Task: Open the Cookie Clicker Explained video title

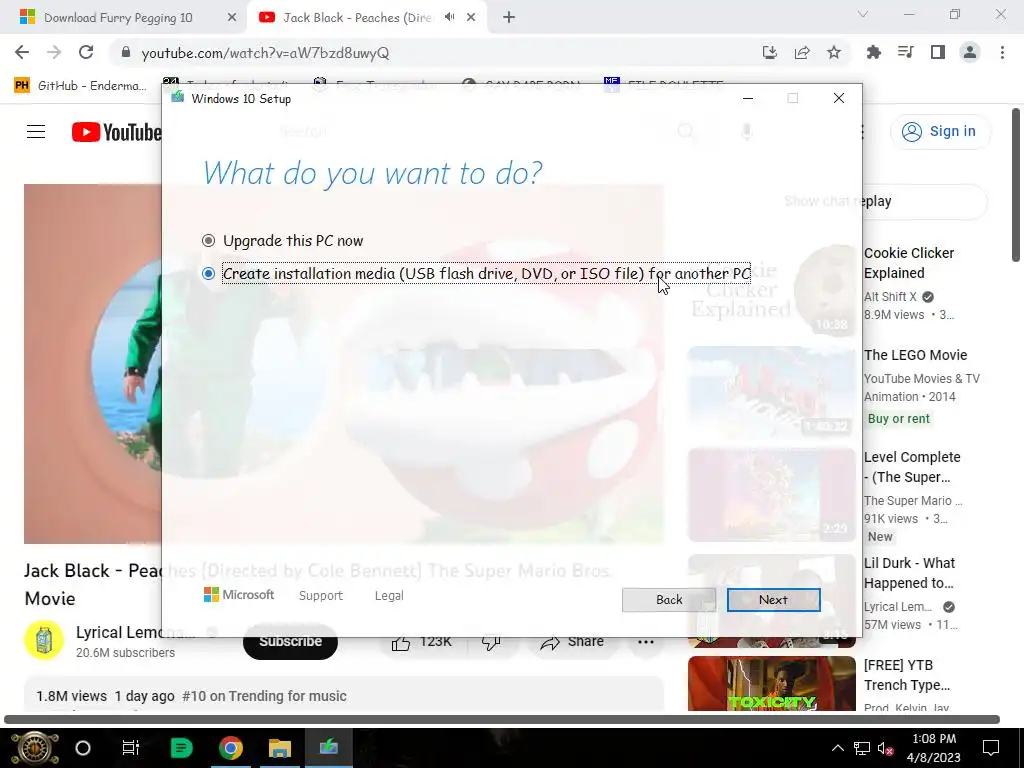Action: pyautogui.click(x=908, y=263)
